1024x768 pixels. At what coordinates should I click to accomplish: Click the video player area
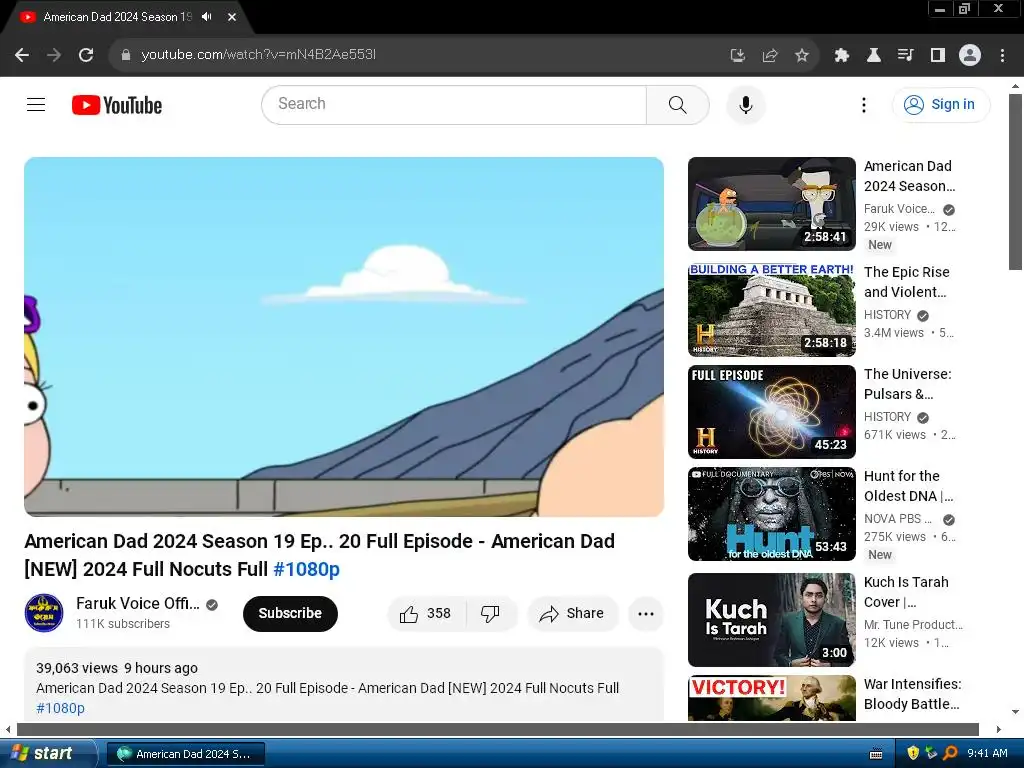[x=344, y=336]
